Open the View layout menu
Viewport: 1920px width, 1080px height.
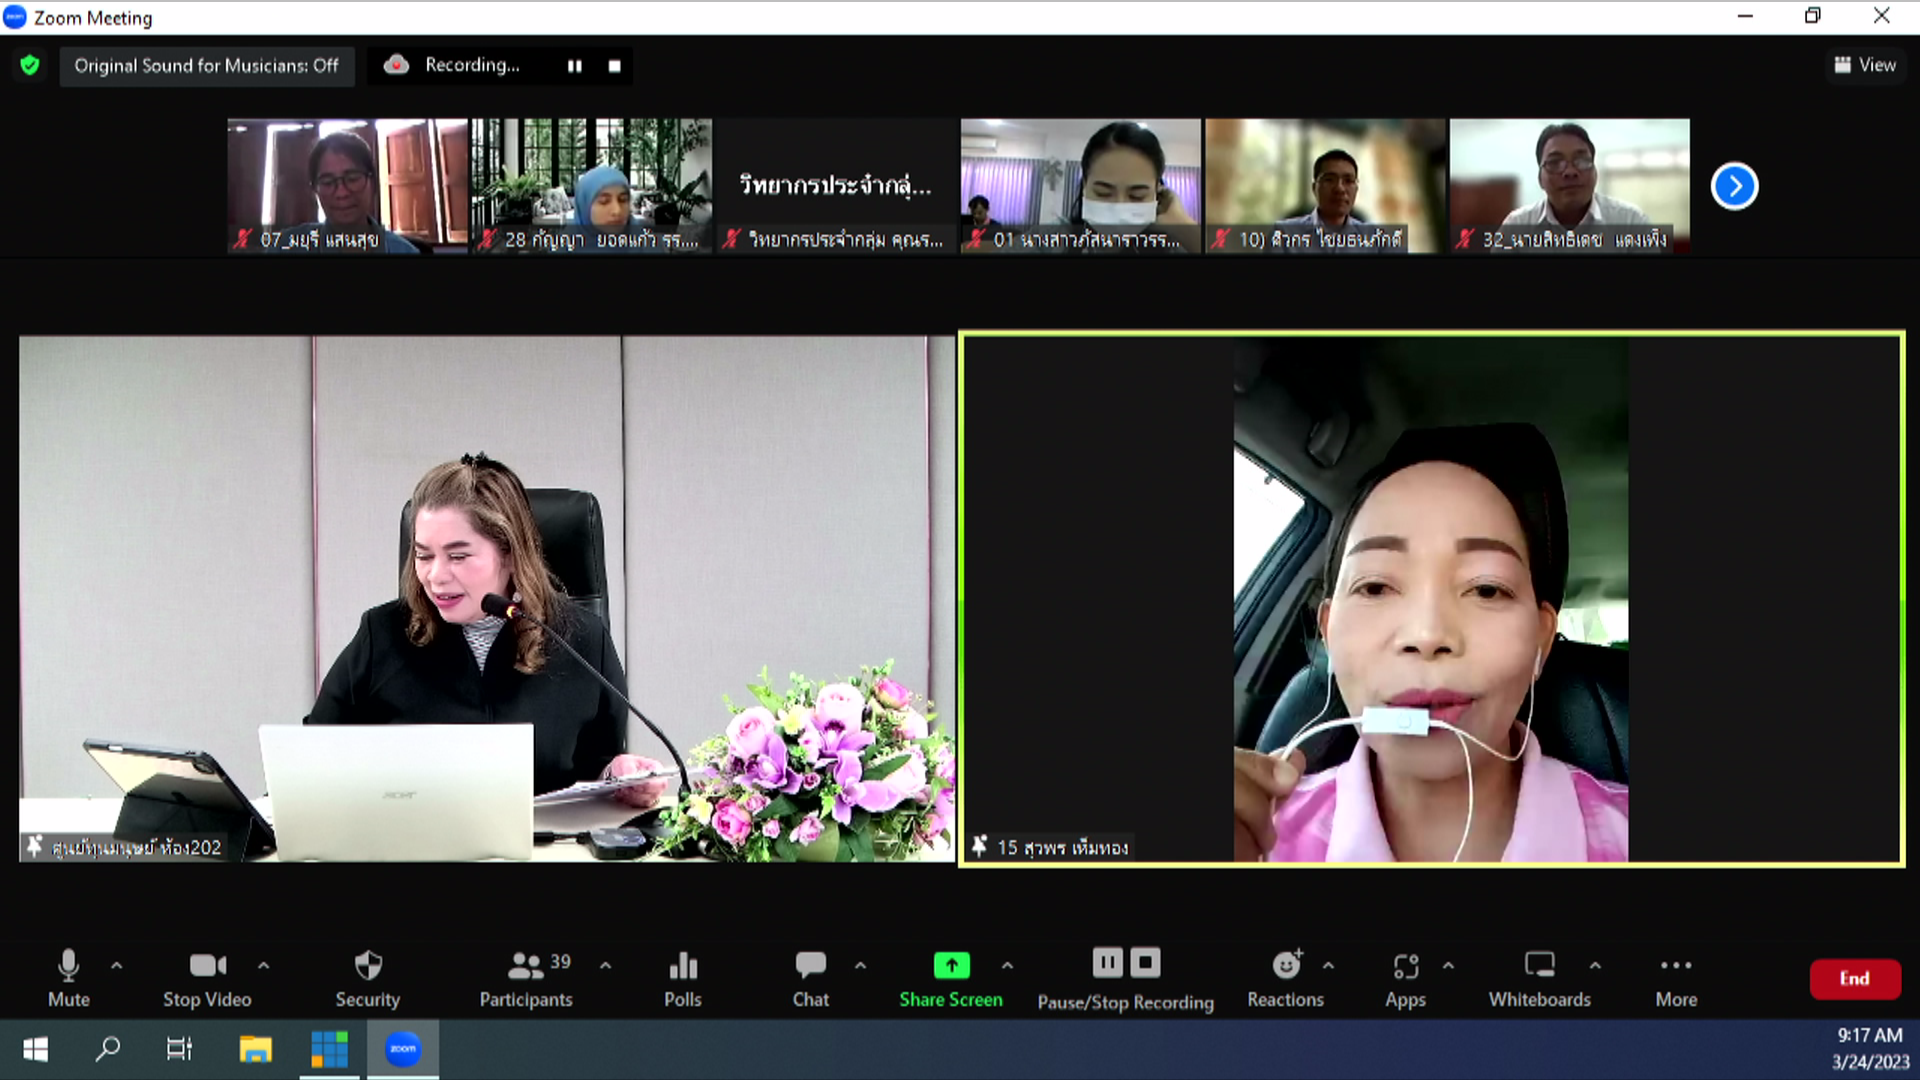point(1865,65)
